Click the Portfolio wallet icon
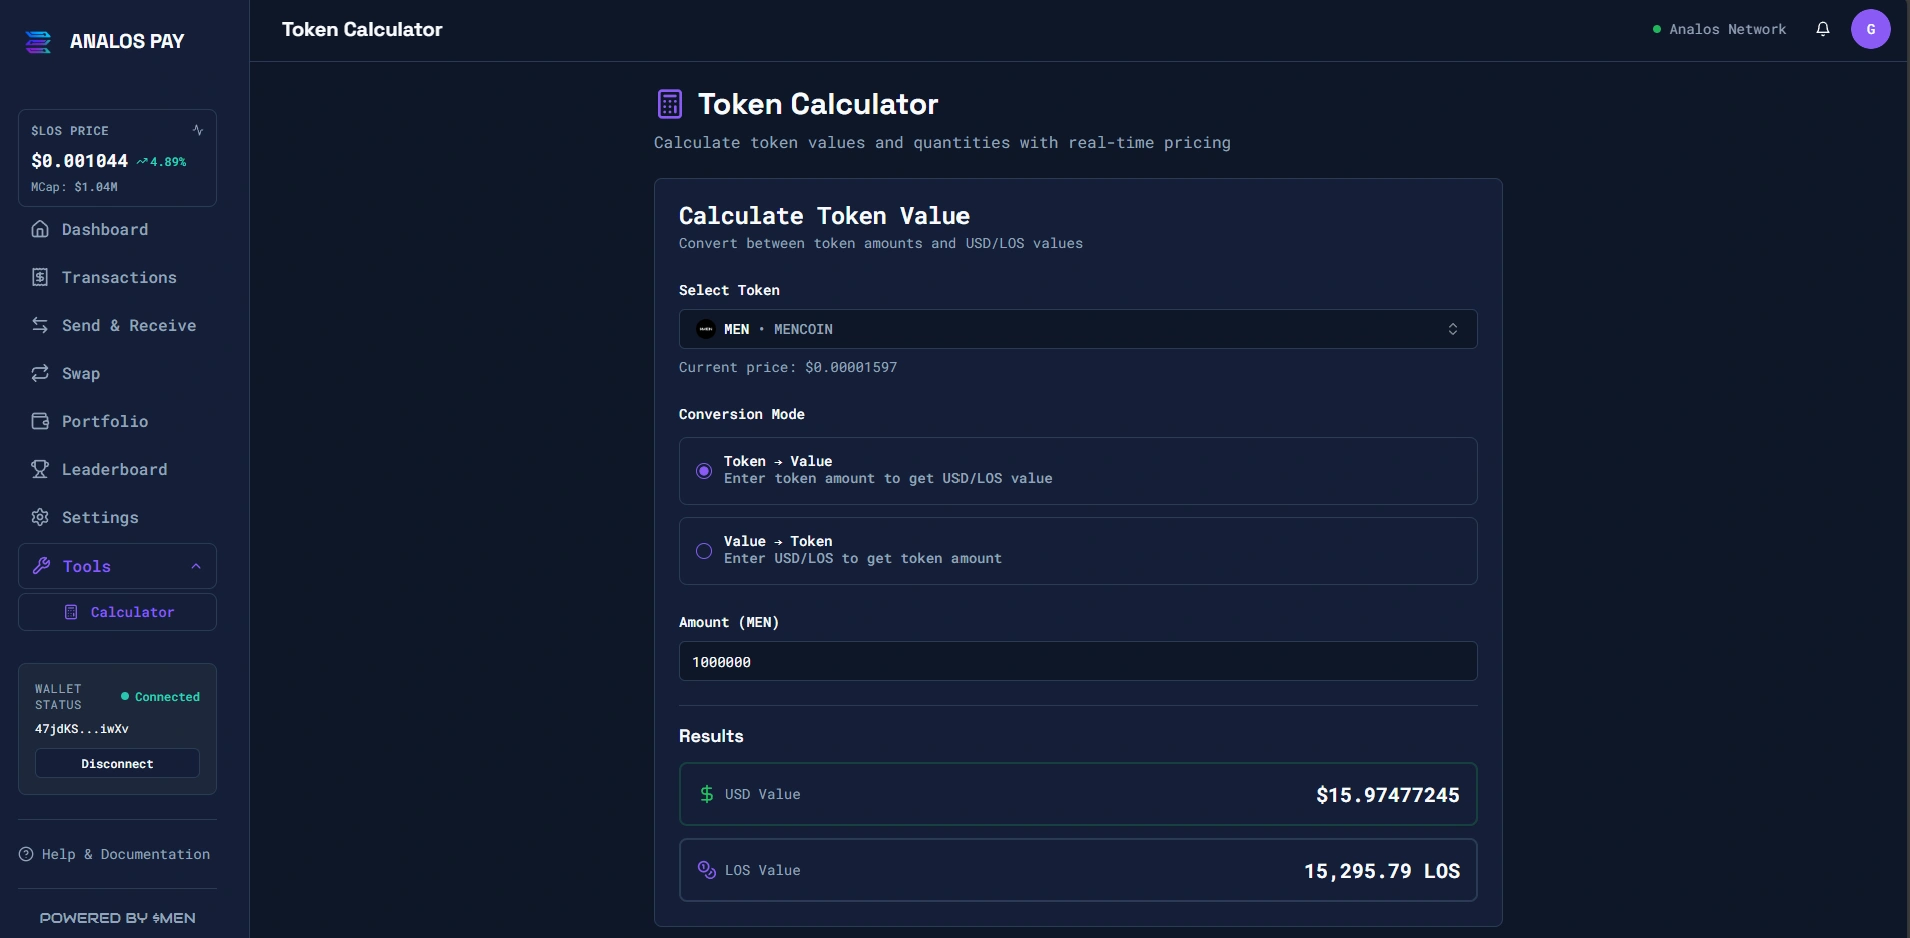1910x938 pixels. point(40,421)
